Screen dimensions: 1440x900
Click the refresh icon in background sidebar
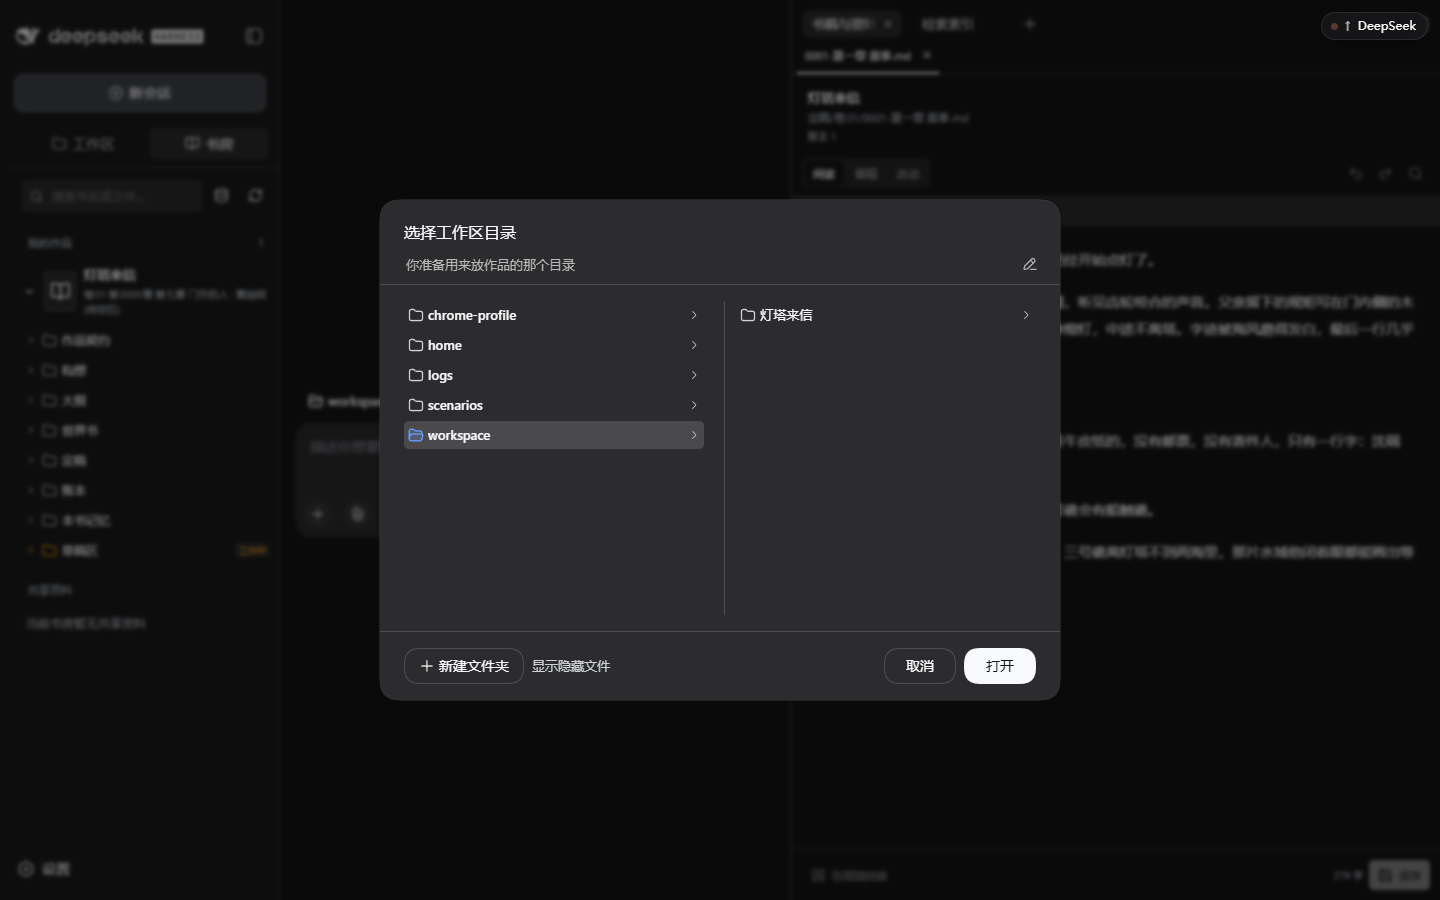tap(256, 196)
